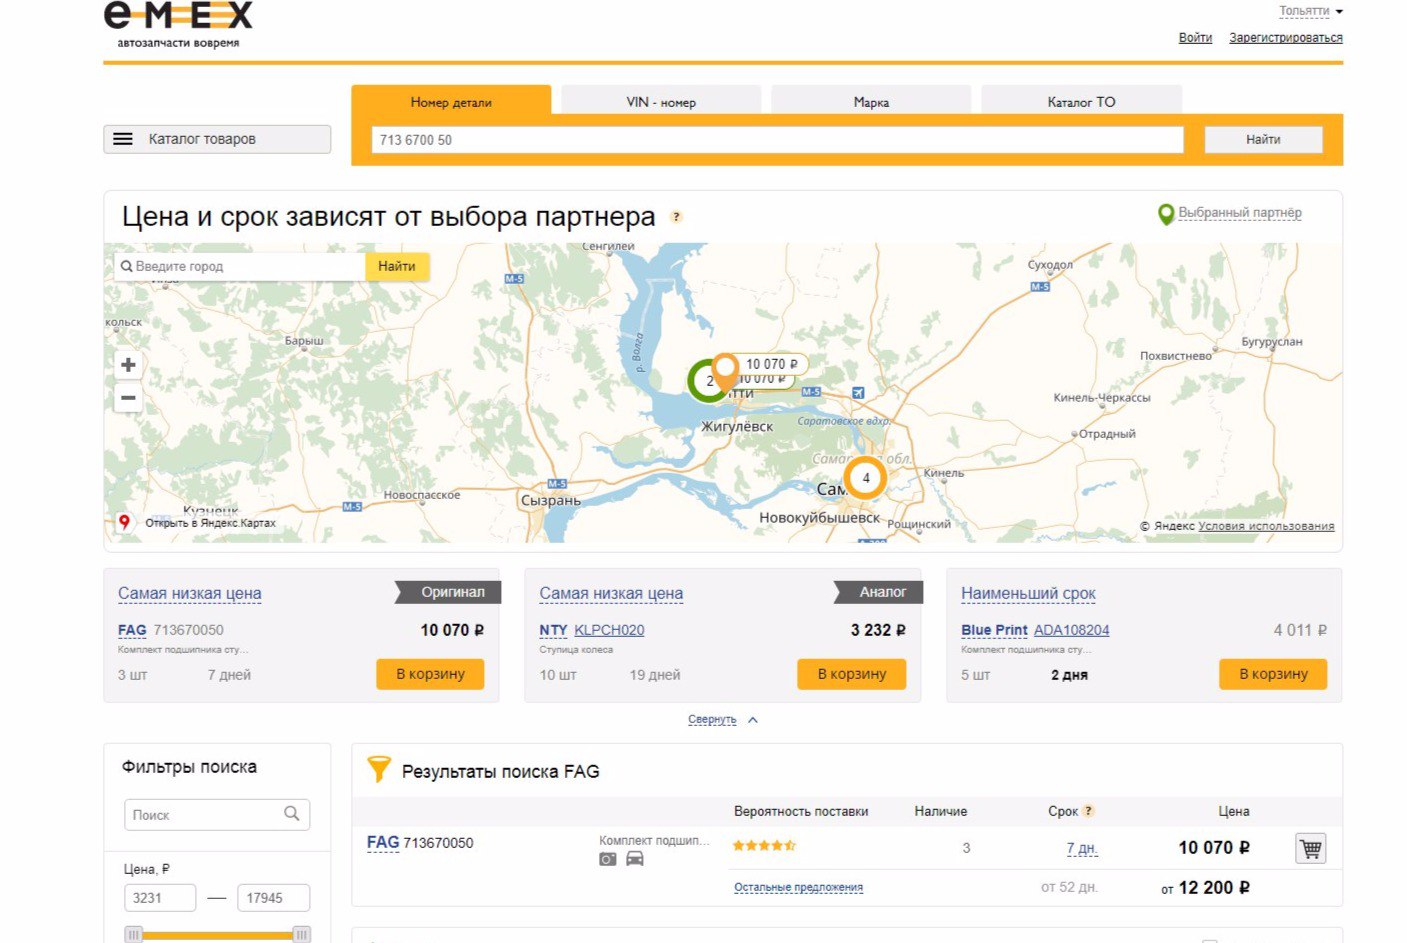The height and width of the screenshot is (943, 1407).
Task: Click the Поиск filter input field
Action: pos(217,815)
